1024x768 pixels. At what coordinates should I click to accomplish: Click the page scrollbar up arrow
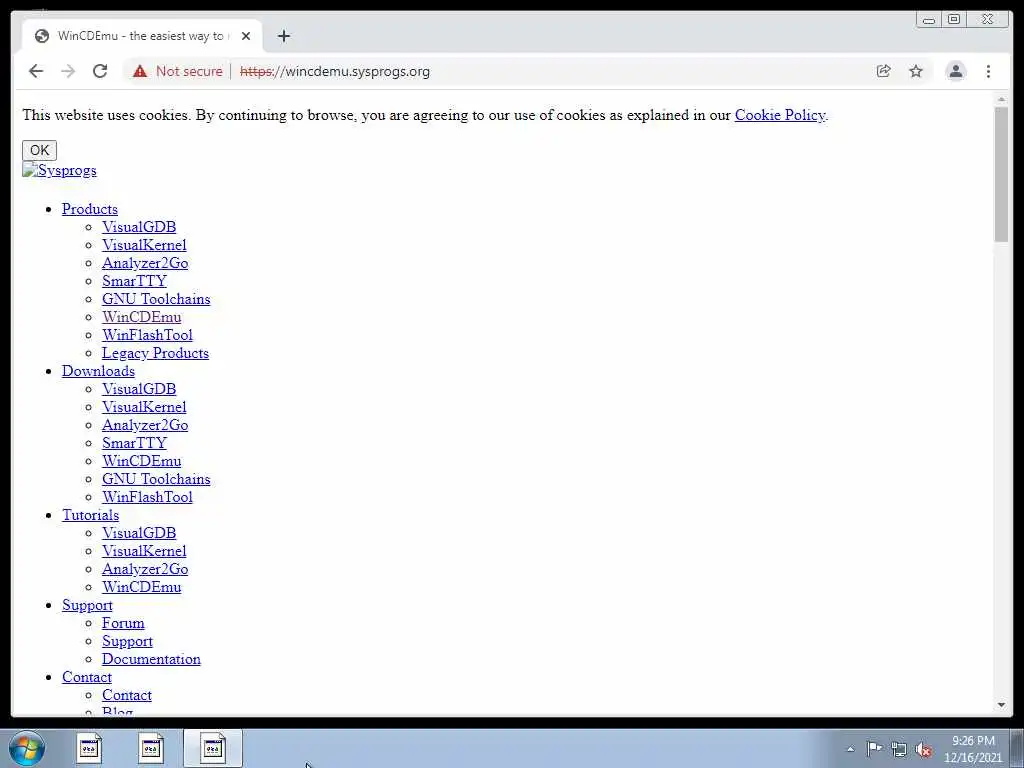pos(1001,99)
